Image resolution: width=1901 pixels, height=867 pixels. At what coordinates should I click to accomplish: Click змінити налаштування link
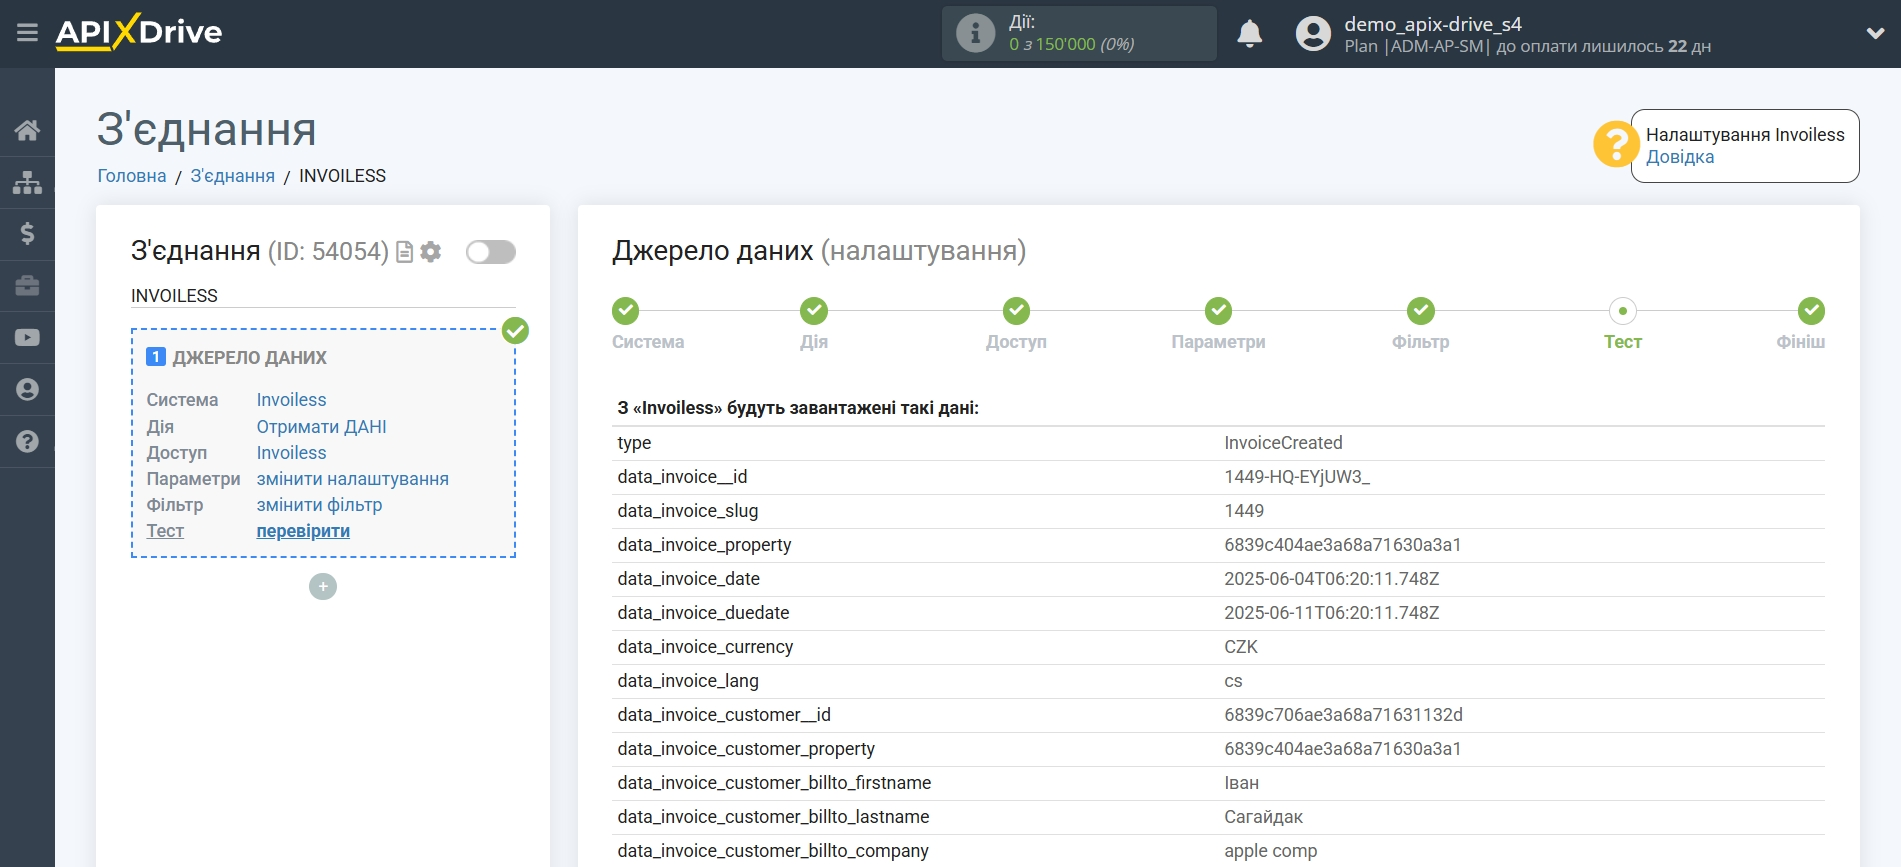352,479
